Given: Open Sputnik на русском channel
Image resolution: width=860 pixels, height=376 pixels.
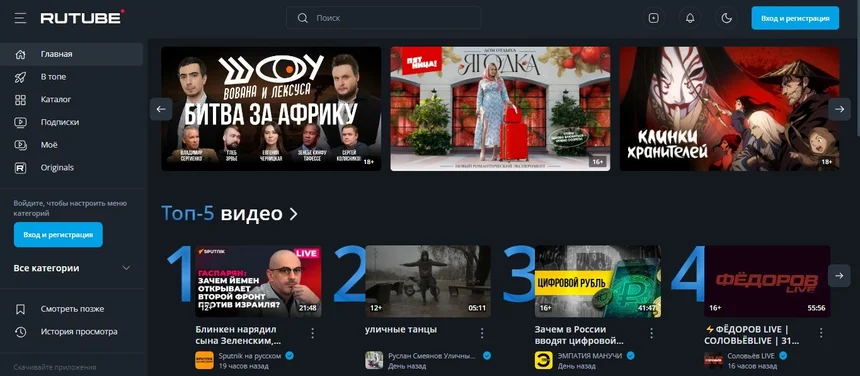Looking at the screenshot, I should point(250,356).
